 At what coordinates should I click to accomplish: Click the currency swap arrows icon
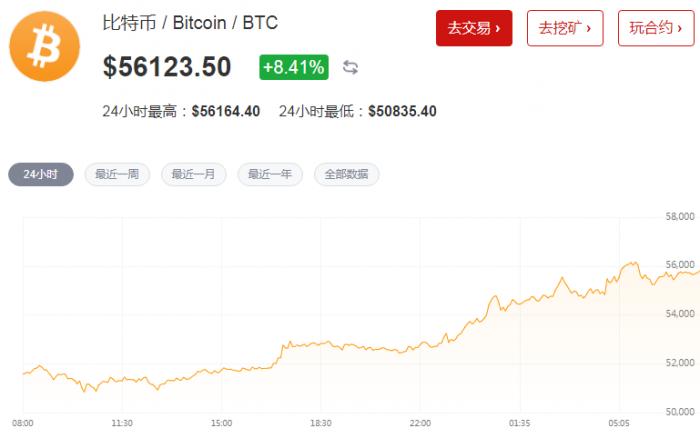click(350, 68)
